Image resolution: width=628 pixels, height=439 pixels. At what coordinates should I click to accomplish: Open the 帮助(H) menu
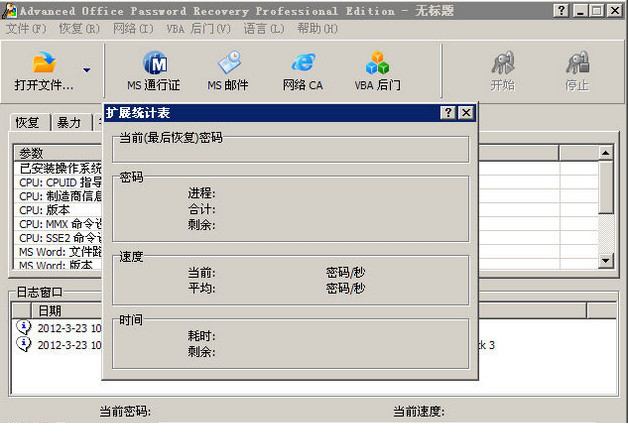point(317,29)
